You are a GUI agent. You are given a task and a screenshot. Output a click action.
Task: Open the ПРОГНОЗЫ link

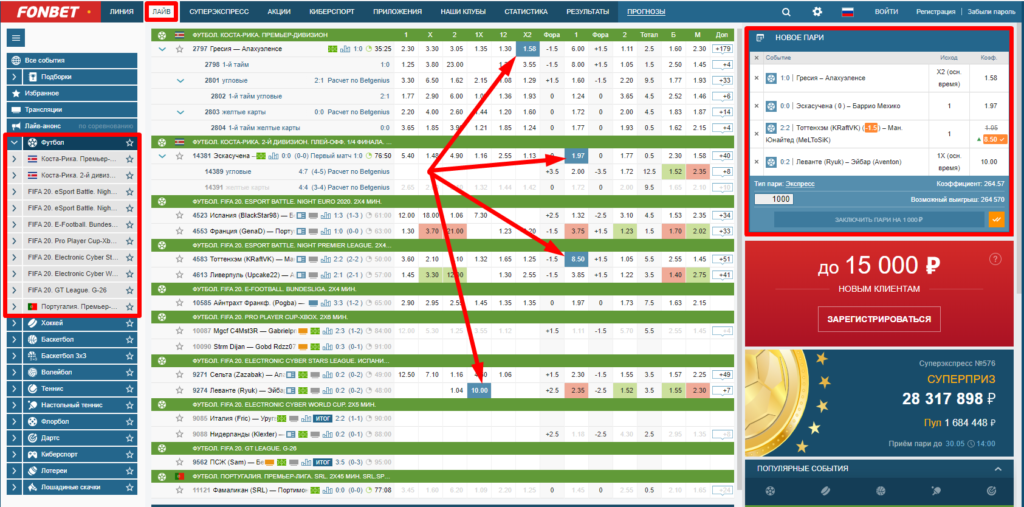point(646,12)
